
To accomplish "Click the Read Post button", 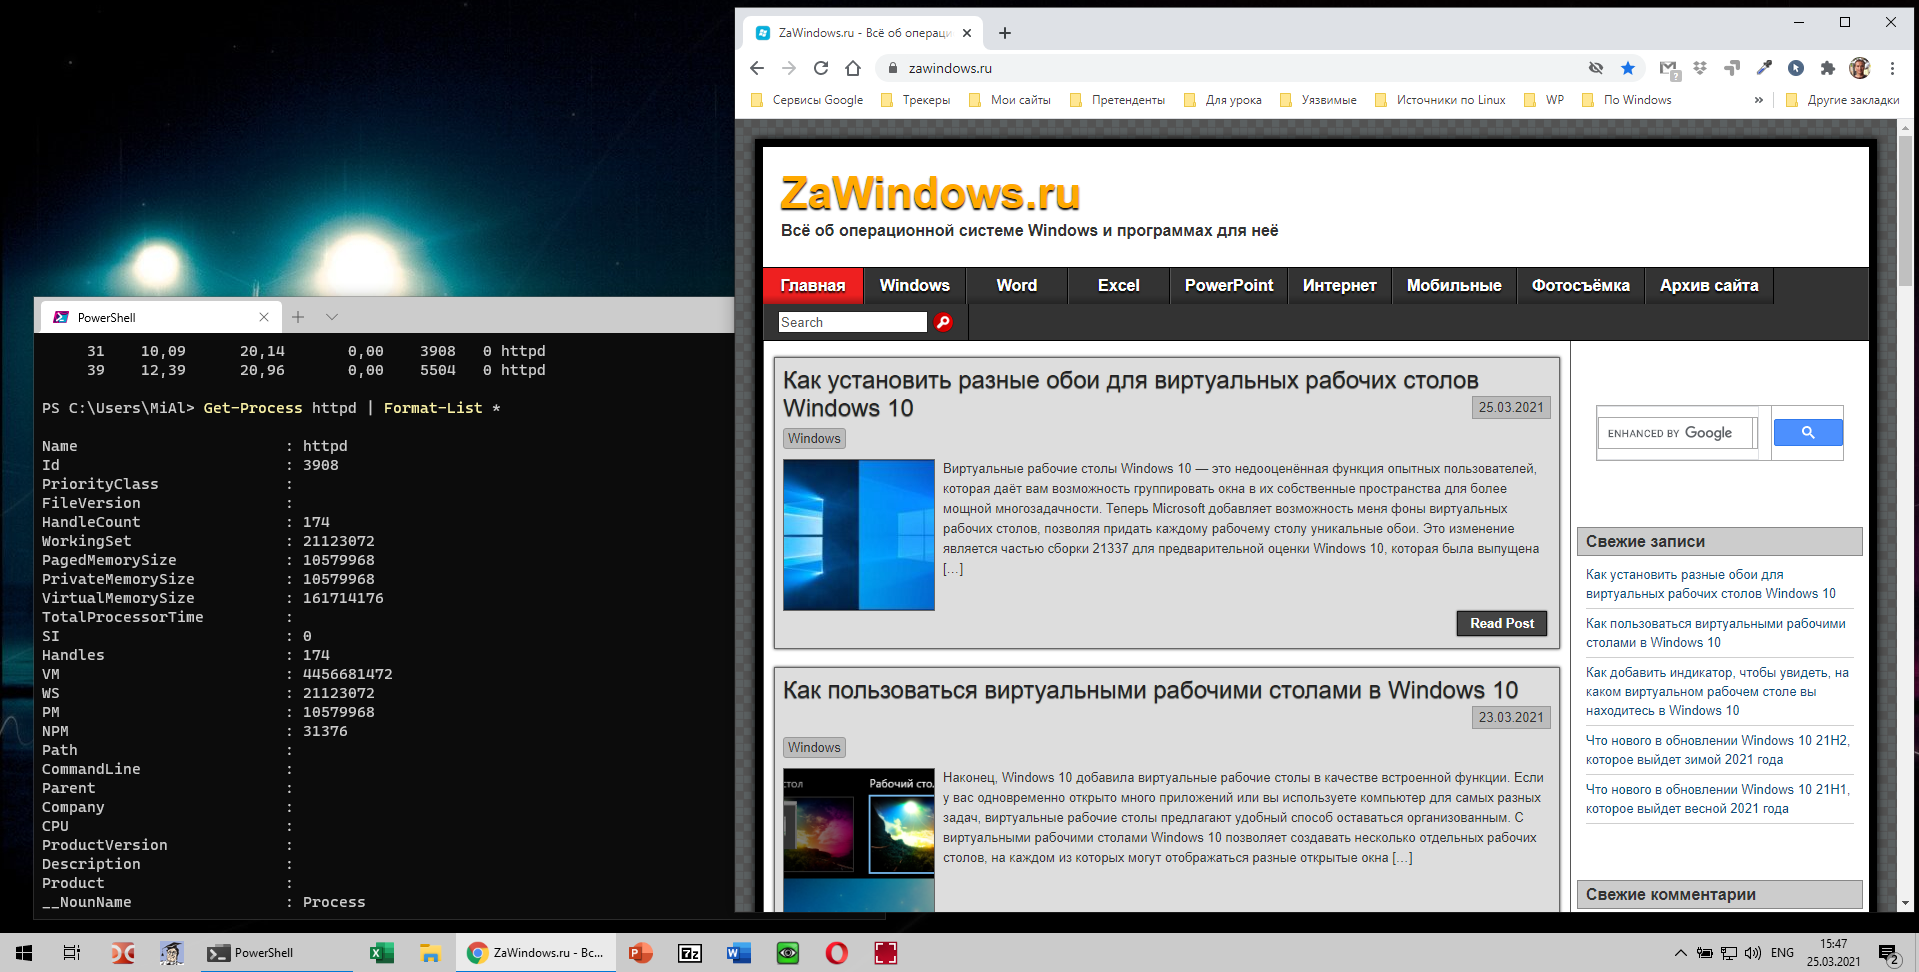I will pos(1501,623).
